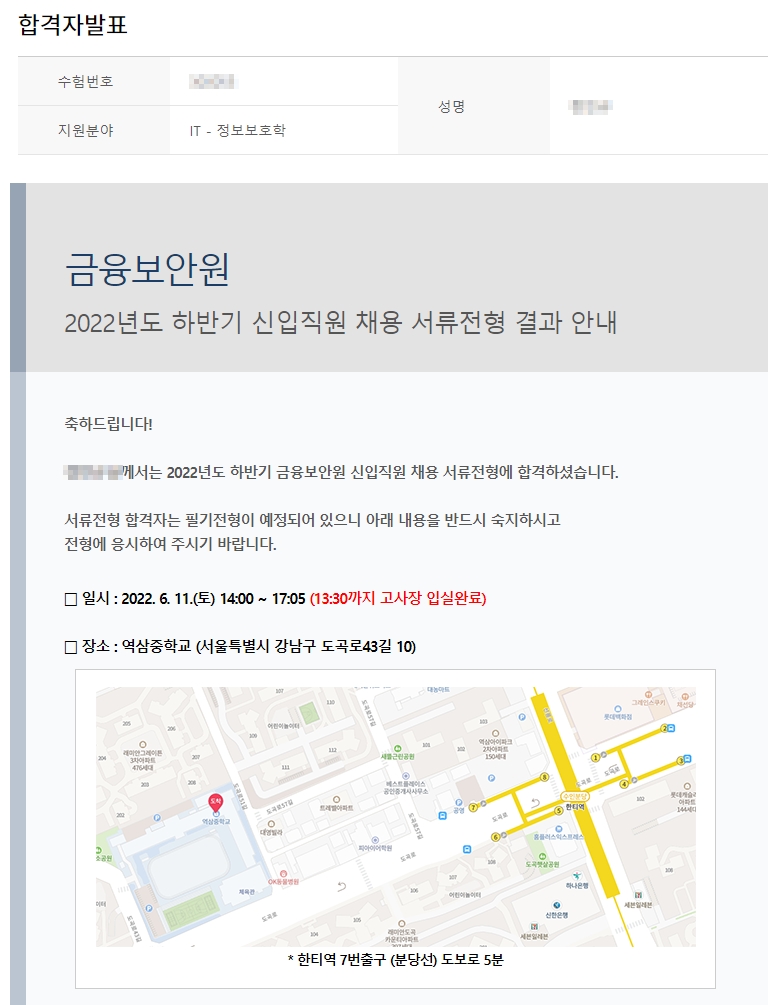
Task: Click the 신한은행 bank icon
Action: point(556,905)
